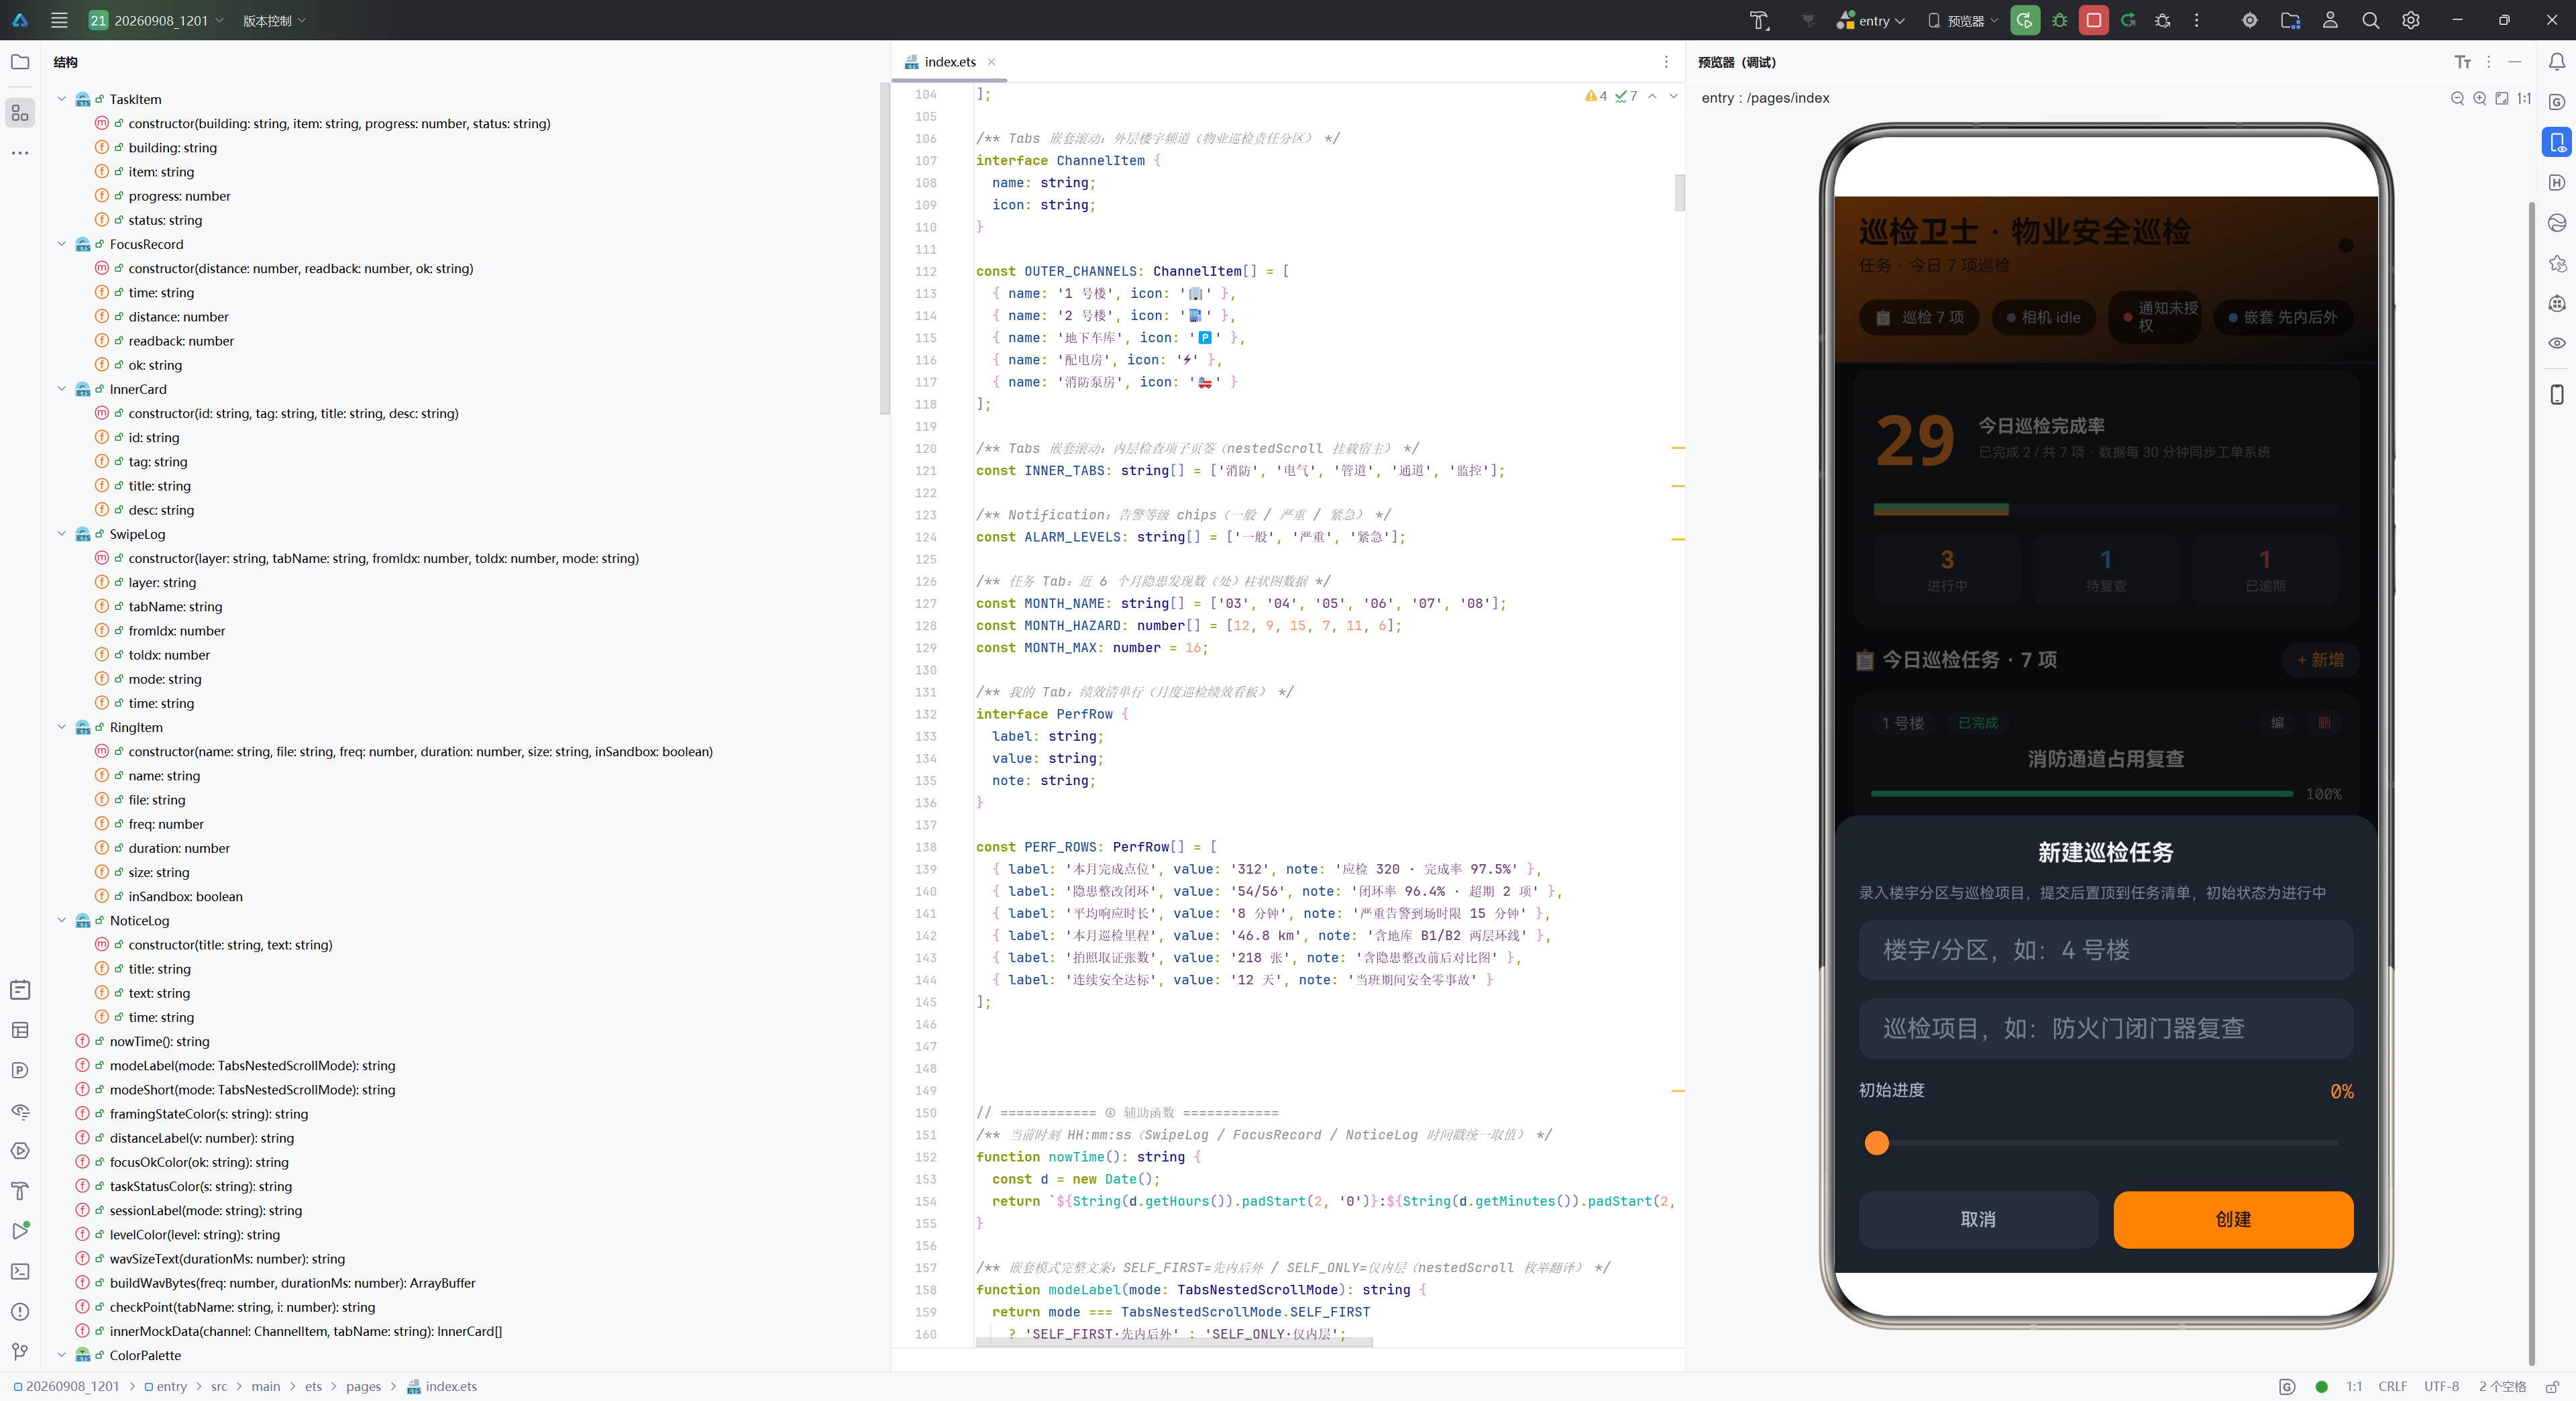The width and height of the screenshot is (2576, 1401).
Task: Click the hot reload green refresh icon
Action: pyautogui.click(x=2128, y=20)
